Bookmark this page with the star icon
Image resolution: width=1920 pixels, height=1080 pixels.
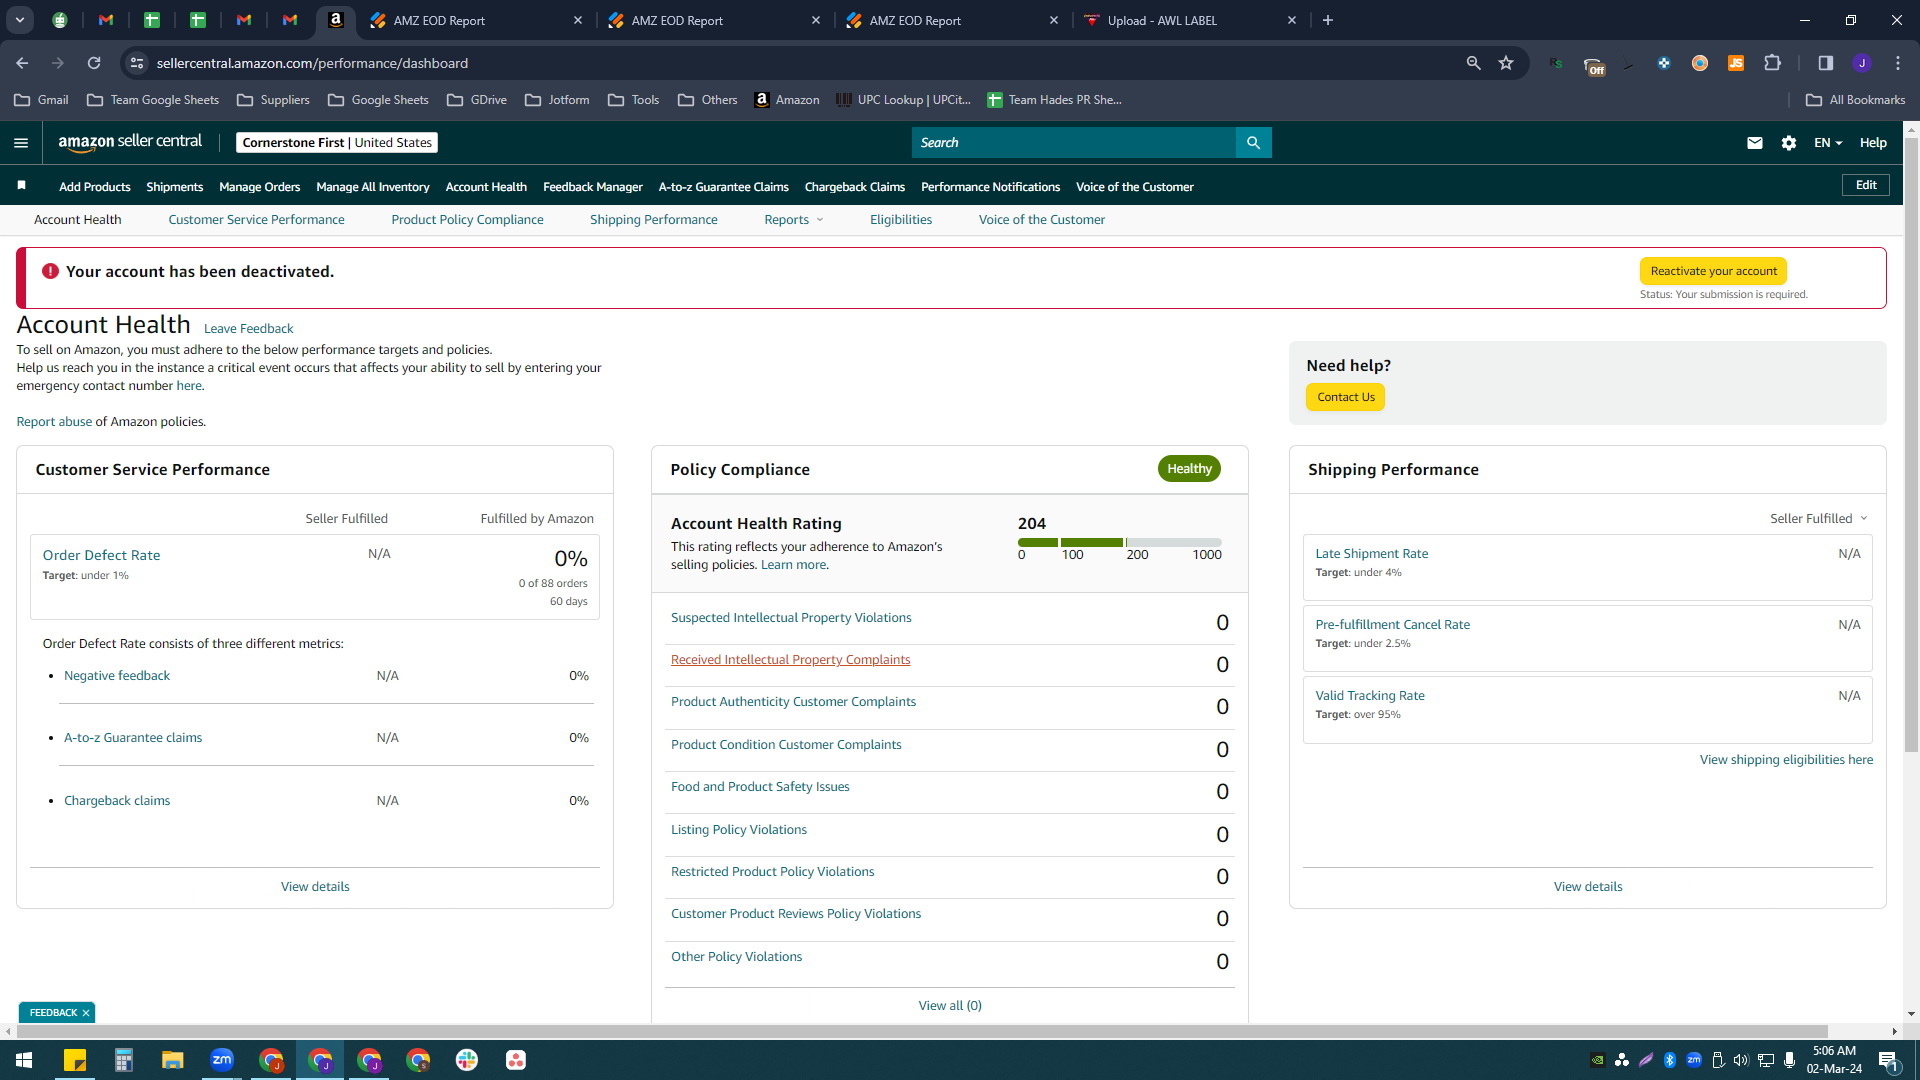[1506, 63]
